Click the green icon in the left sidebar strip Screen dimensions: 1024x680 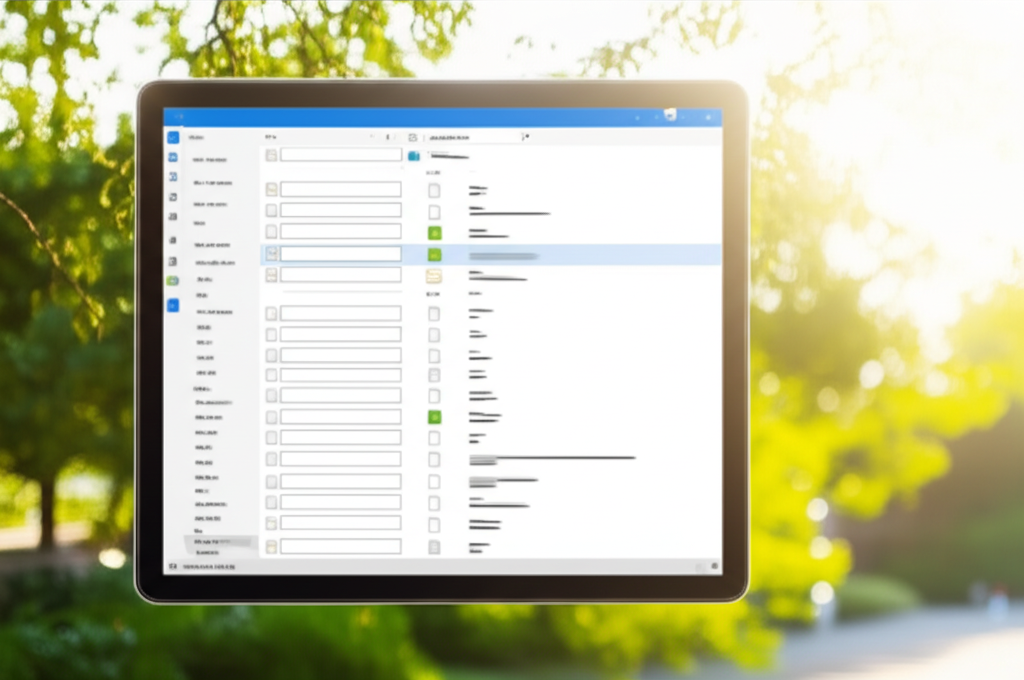click(x=172, y=282)
